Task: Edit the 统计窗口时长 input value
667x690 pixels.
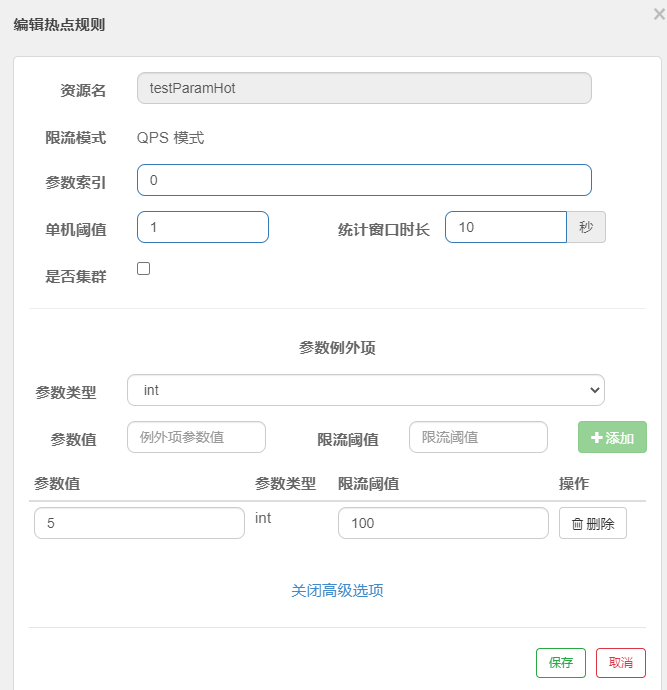Action: pyautogui.click(x=506, y=227)
